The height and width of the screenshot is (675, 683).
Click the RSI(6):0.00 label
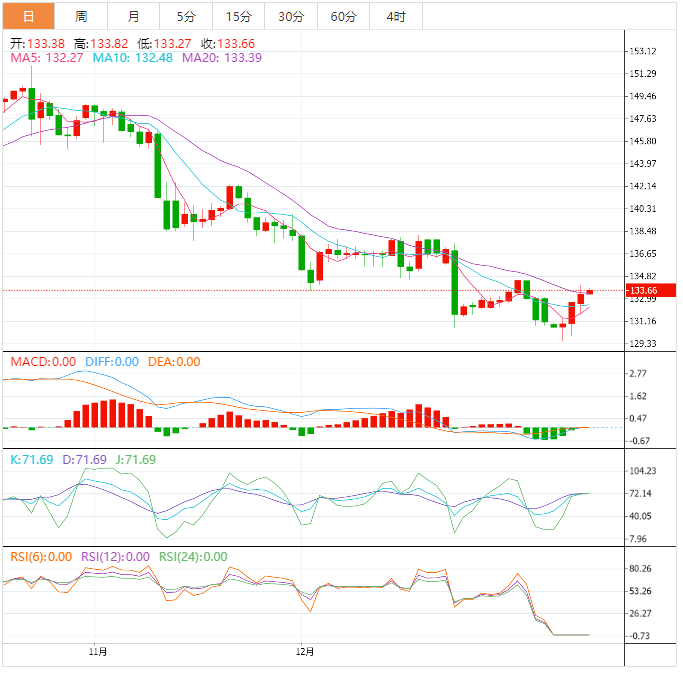tap(41, 557)
